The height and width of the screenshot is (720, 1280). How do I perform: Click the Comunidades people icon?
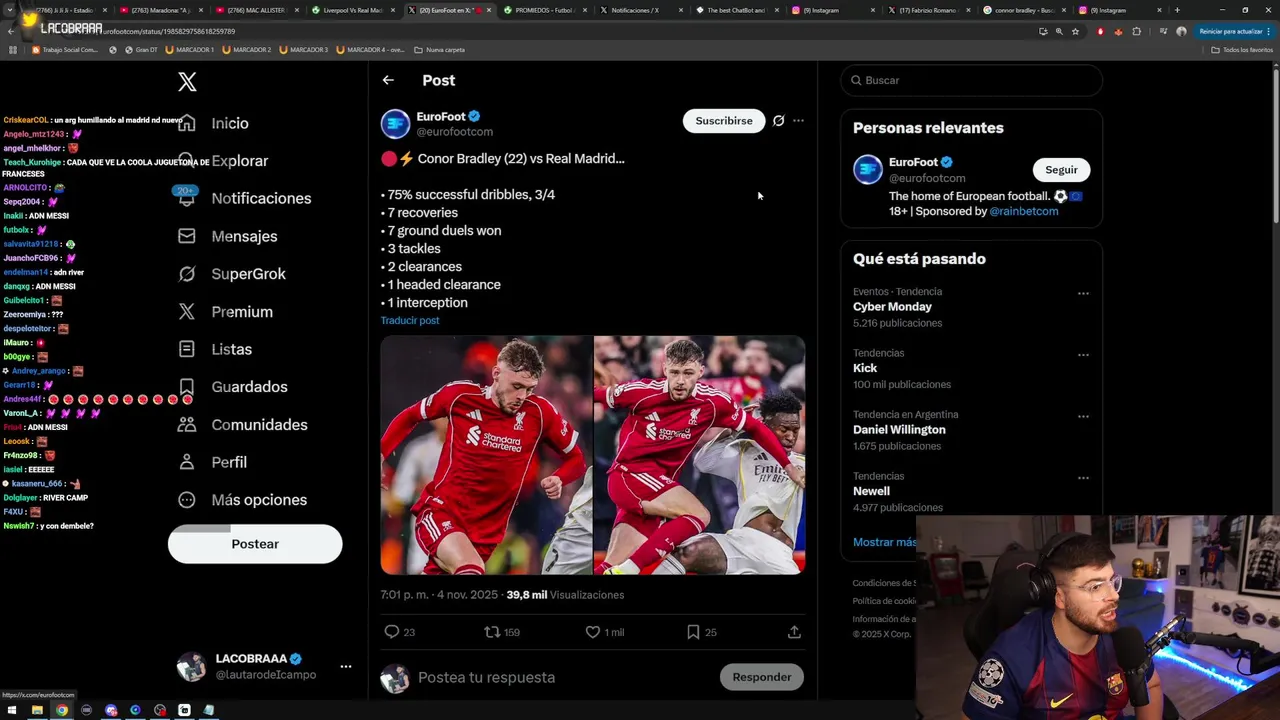187,425
